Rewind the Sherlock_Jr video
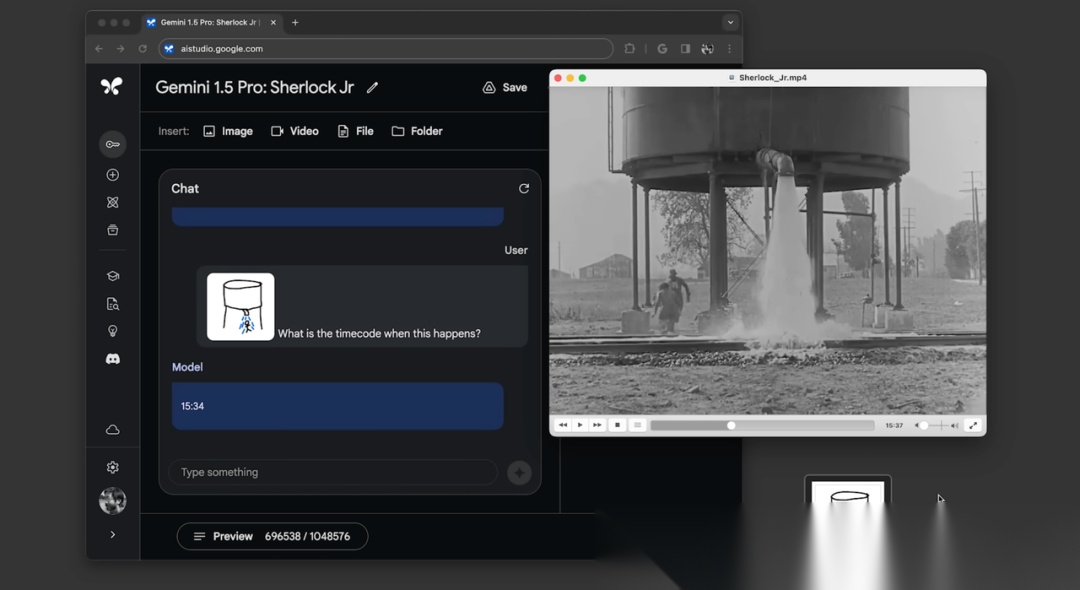The image size is (1080, 590). (x=563, y=425)
